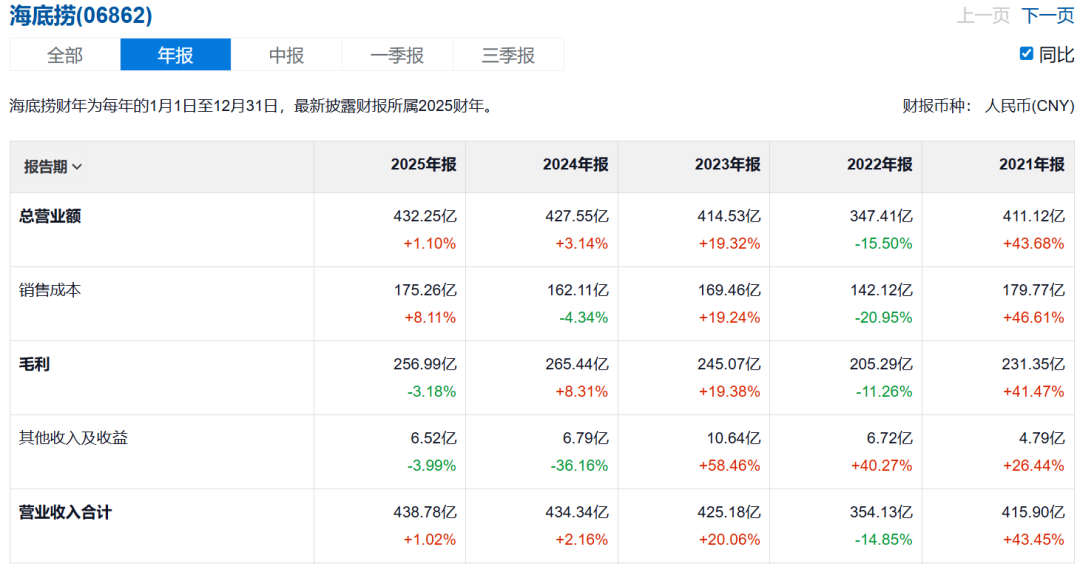Switch to the 全部 tab

65,55
